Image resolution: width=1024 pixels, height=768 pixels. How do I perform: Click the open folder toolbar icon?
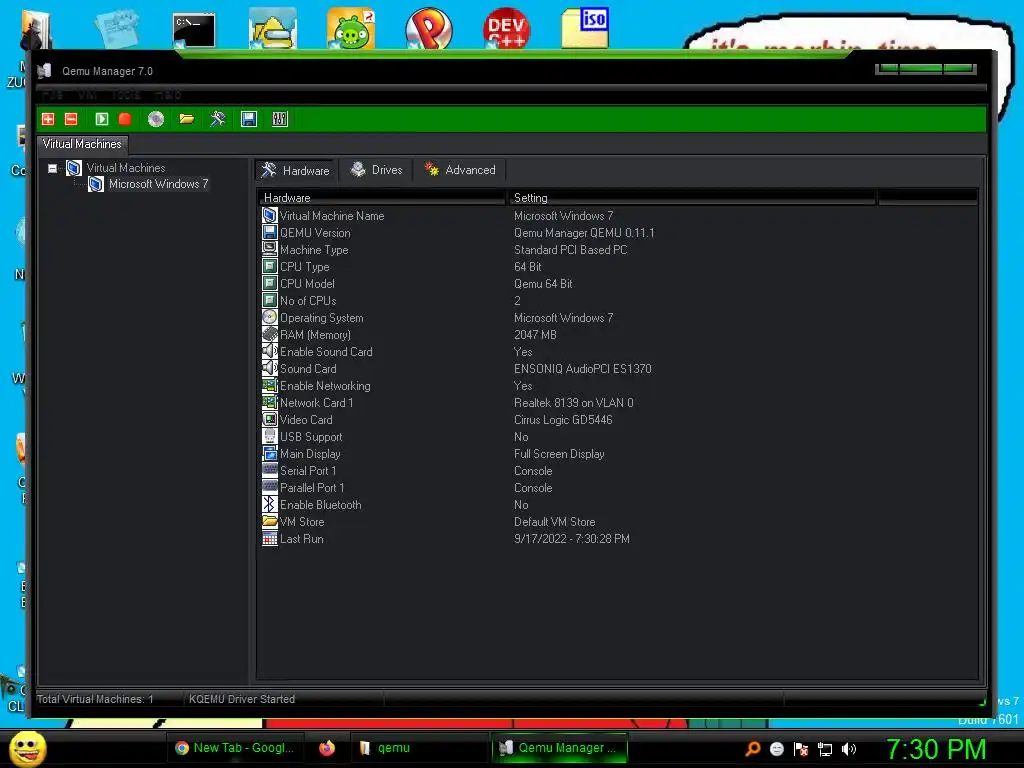click(187, 119)
